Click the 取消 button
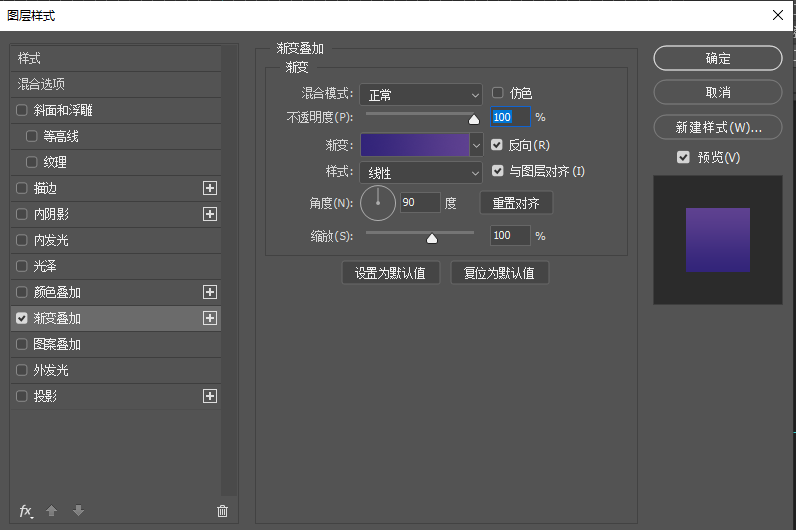Image resolution: width=796 pixels, height=530 pixels. (718, 92)
